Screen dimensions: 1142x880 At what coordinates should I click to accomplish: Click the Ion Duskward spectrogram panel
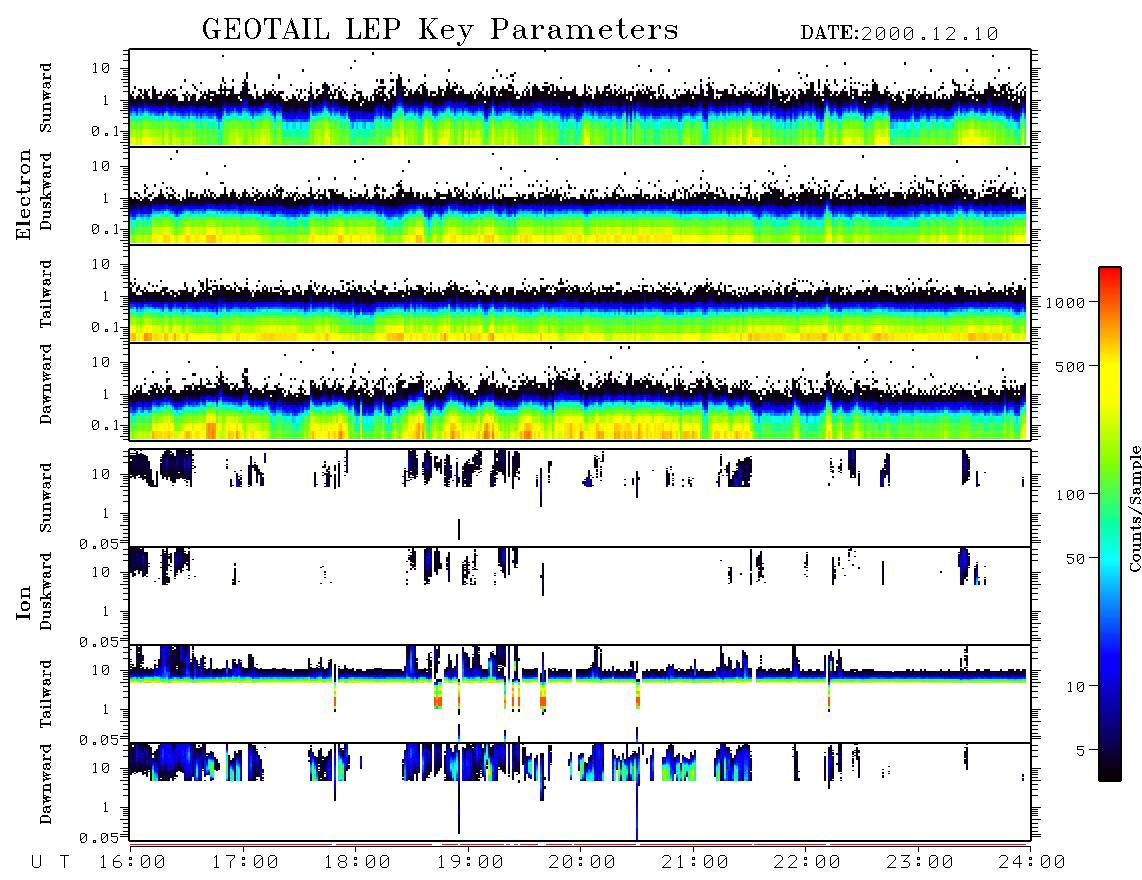580,596
